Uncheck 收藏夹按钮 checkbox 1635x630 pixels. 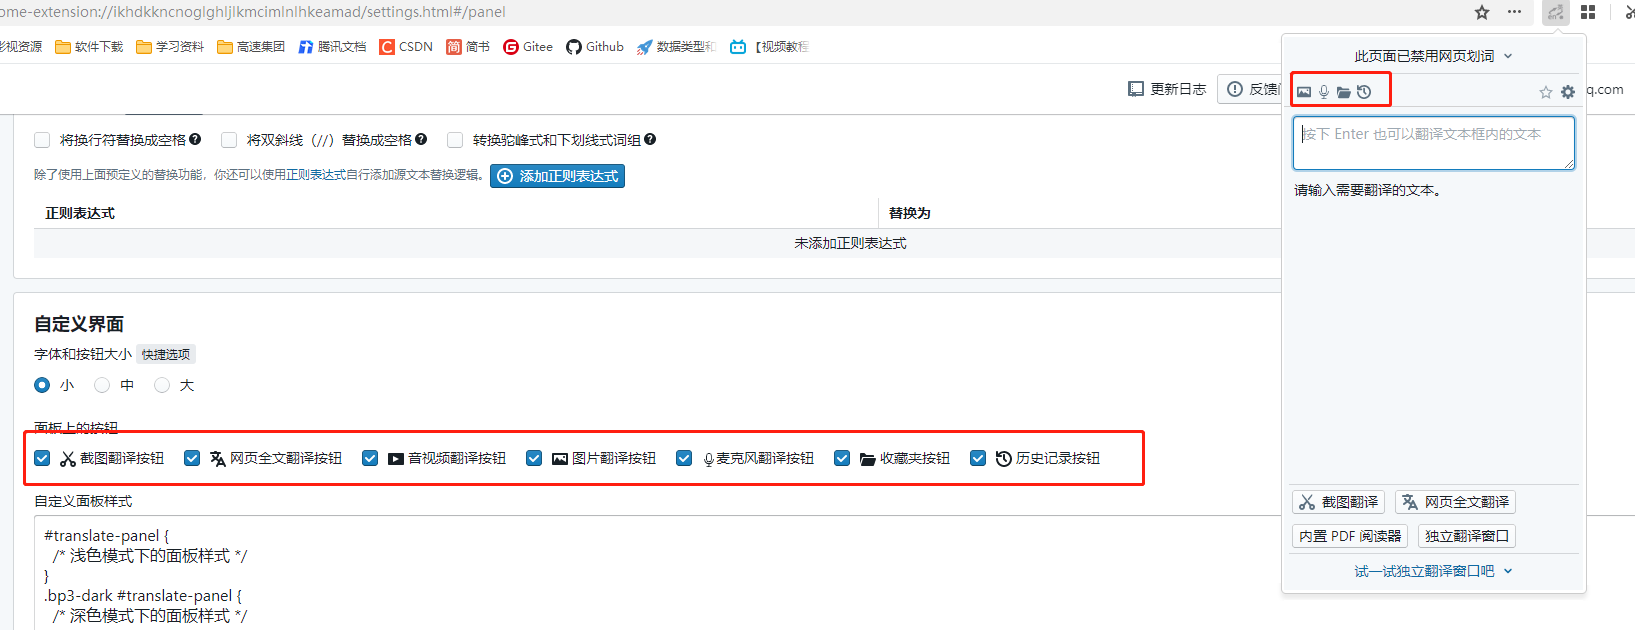pos(842,458)
